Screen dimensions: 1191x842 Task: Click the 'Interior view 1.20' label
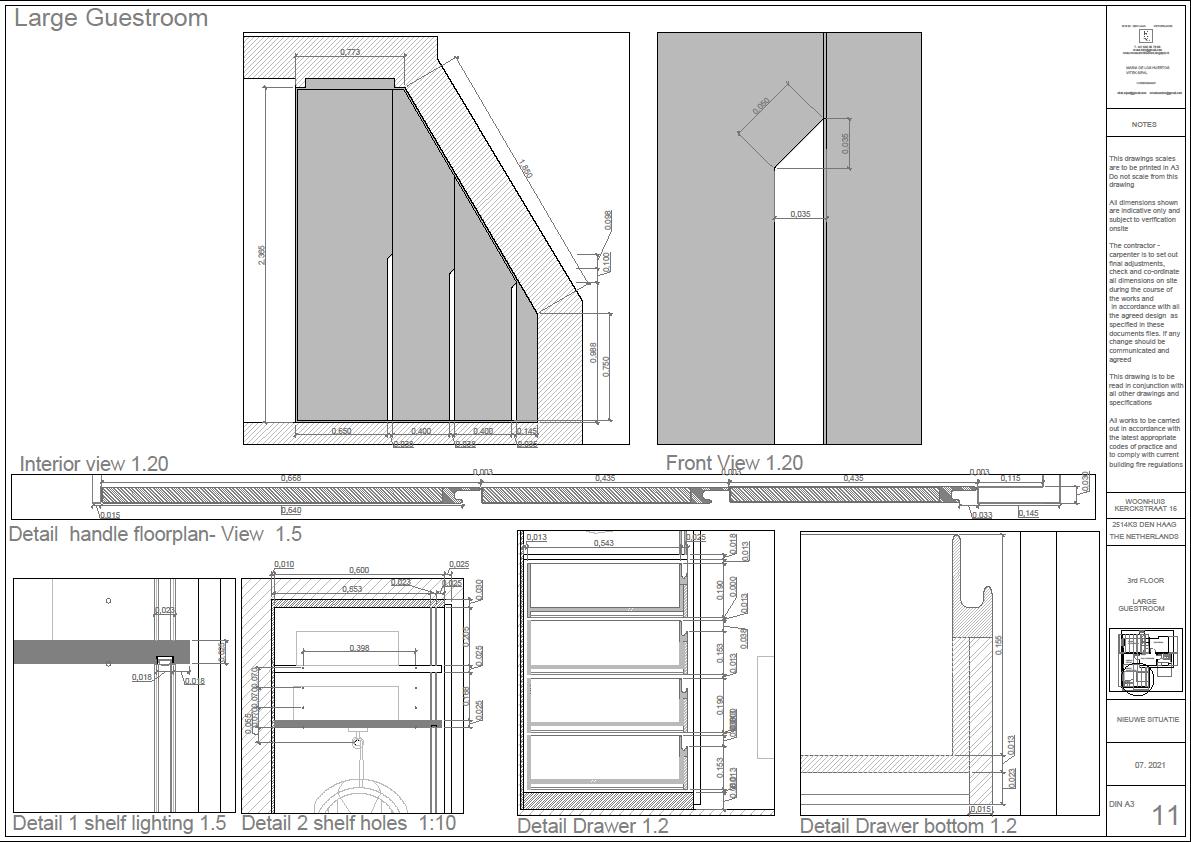94,464
